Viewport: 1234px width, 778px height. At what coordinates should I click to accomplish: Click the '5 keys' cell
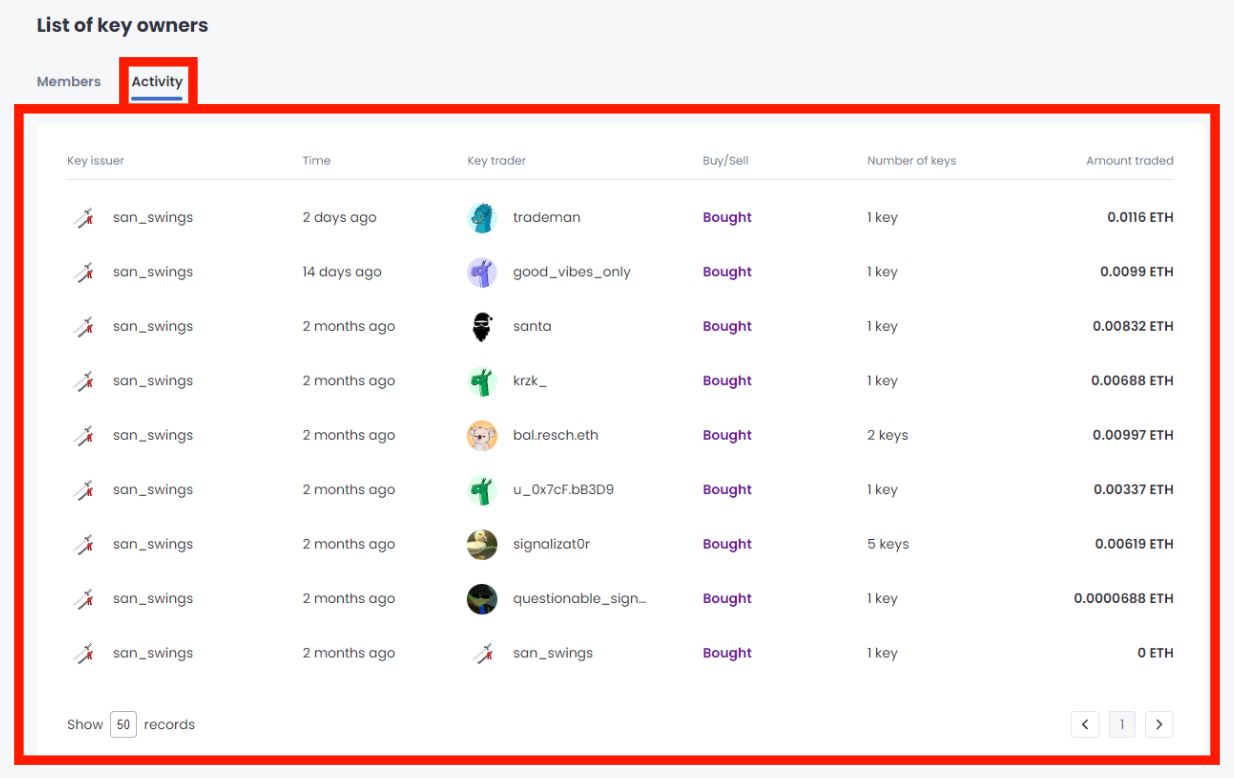pos(888,545)
